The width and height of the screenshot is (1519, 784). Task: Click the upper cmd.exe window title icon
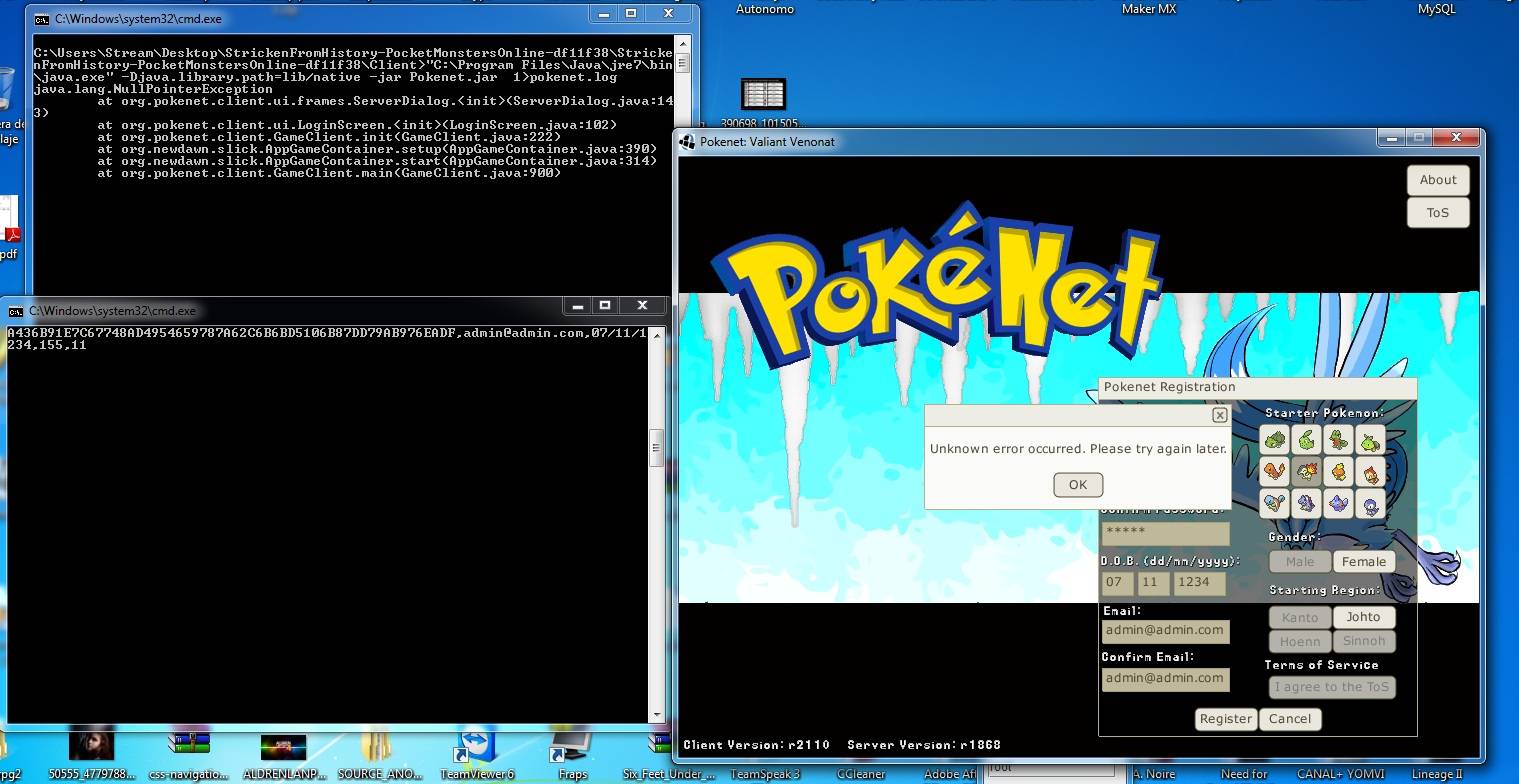pos(41,18)
